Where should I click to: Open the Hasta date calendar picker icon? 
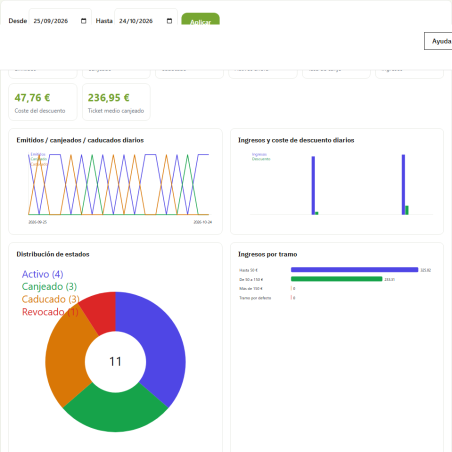[x=169, y=21]
